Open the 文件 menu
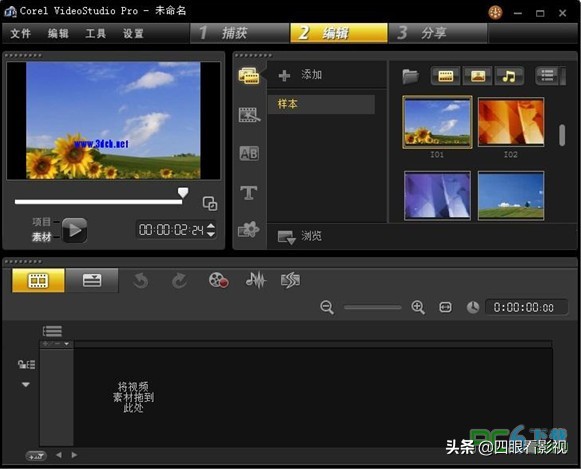581x469 pixels. (20, 33)
